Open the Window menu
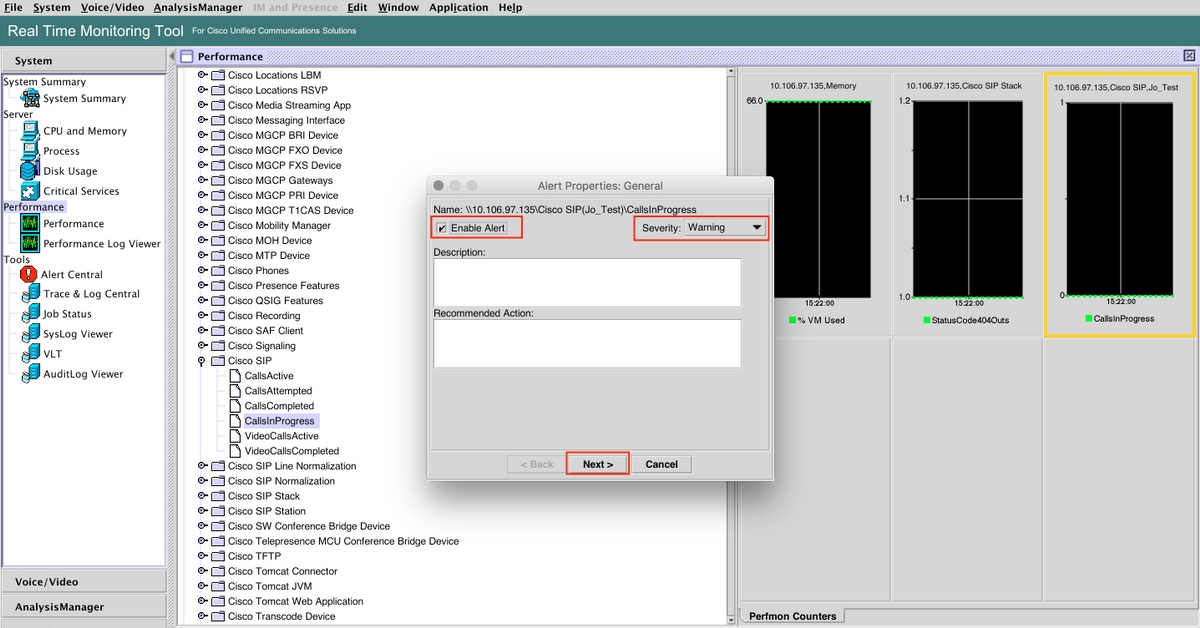 (x=398, y=7)
